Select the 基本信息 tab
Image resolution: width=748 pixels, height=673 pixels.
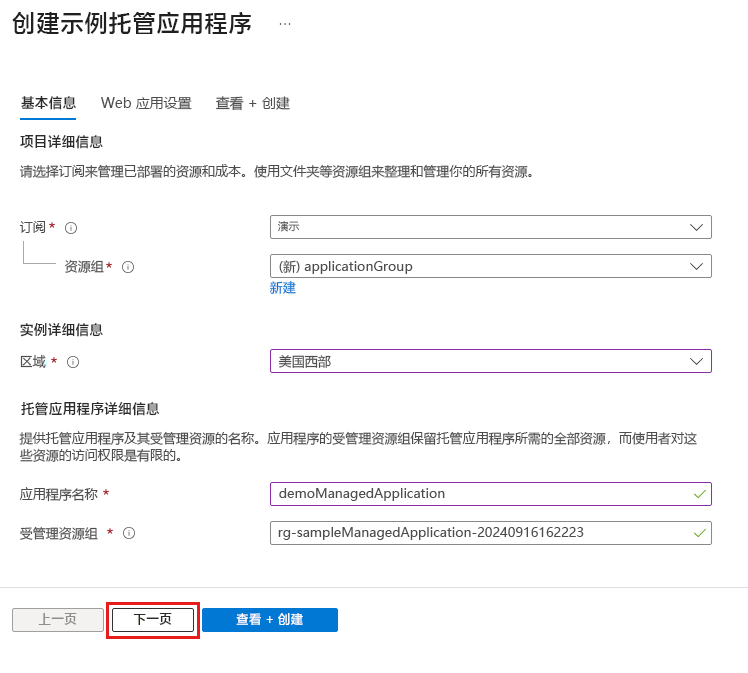tap(48, 103)
